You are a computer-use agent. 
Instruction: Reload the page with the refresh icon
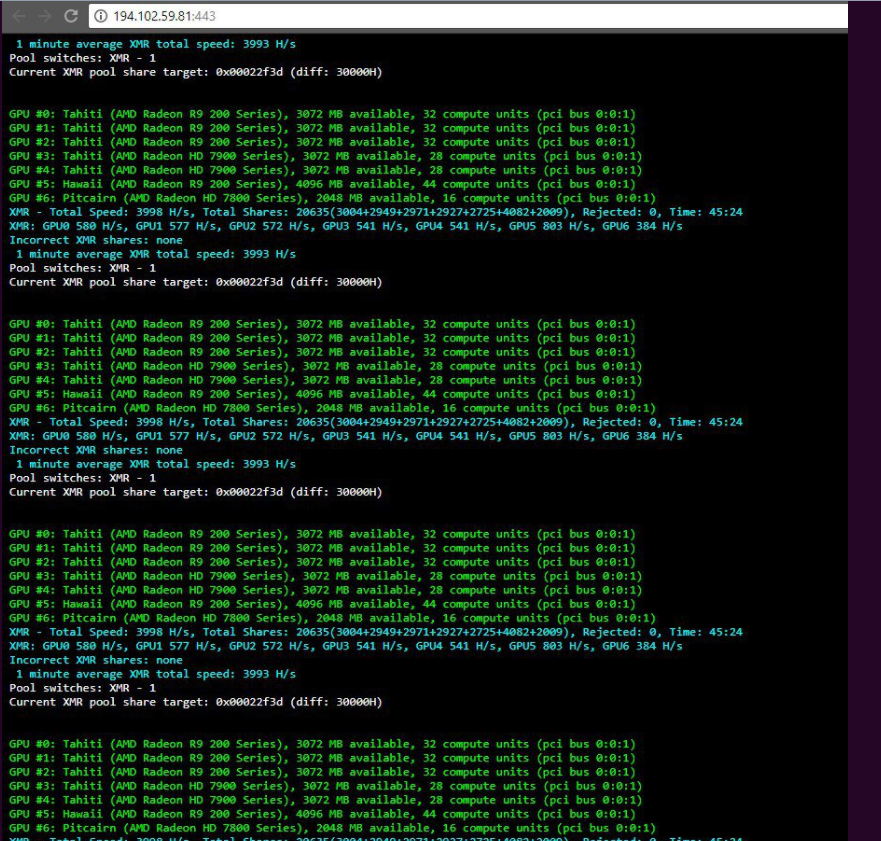click(x=71, y=16)
